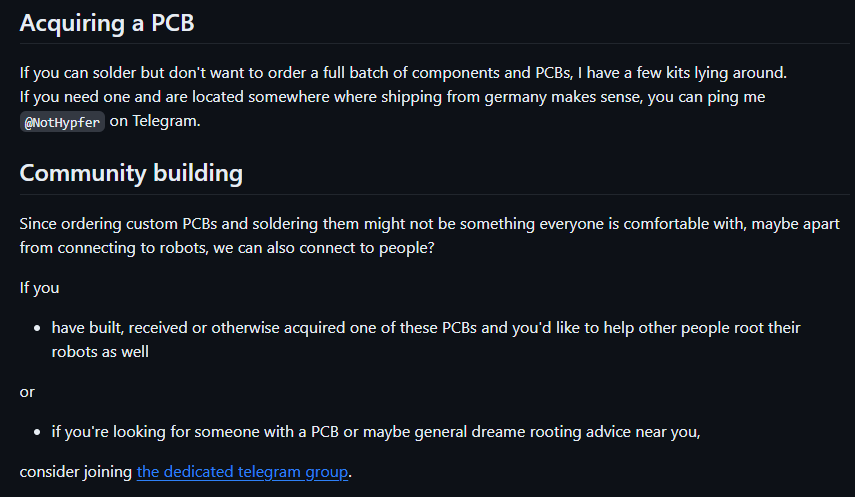Open the dedicated telegram group link
855x497 pixels.
[x=242, y=472]
